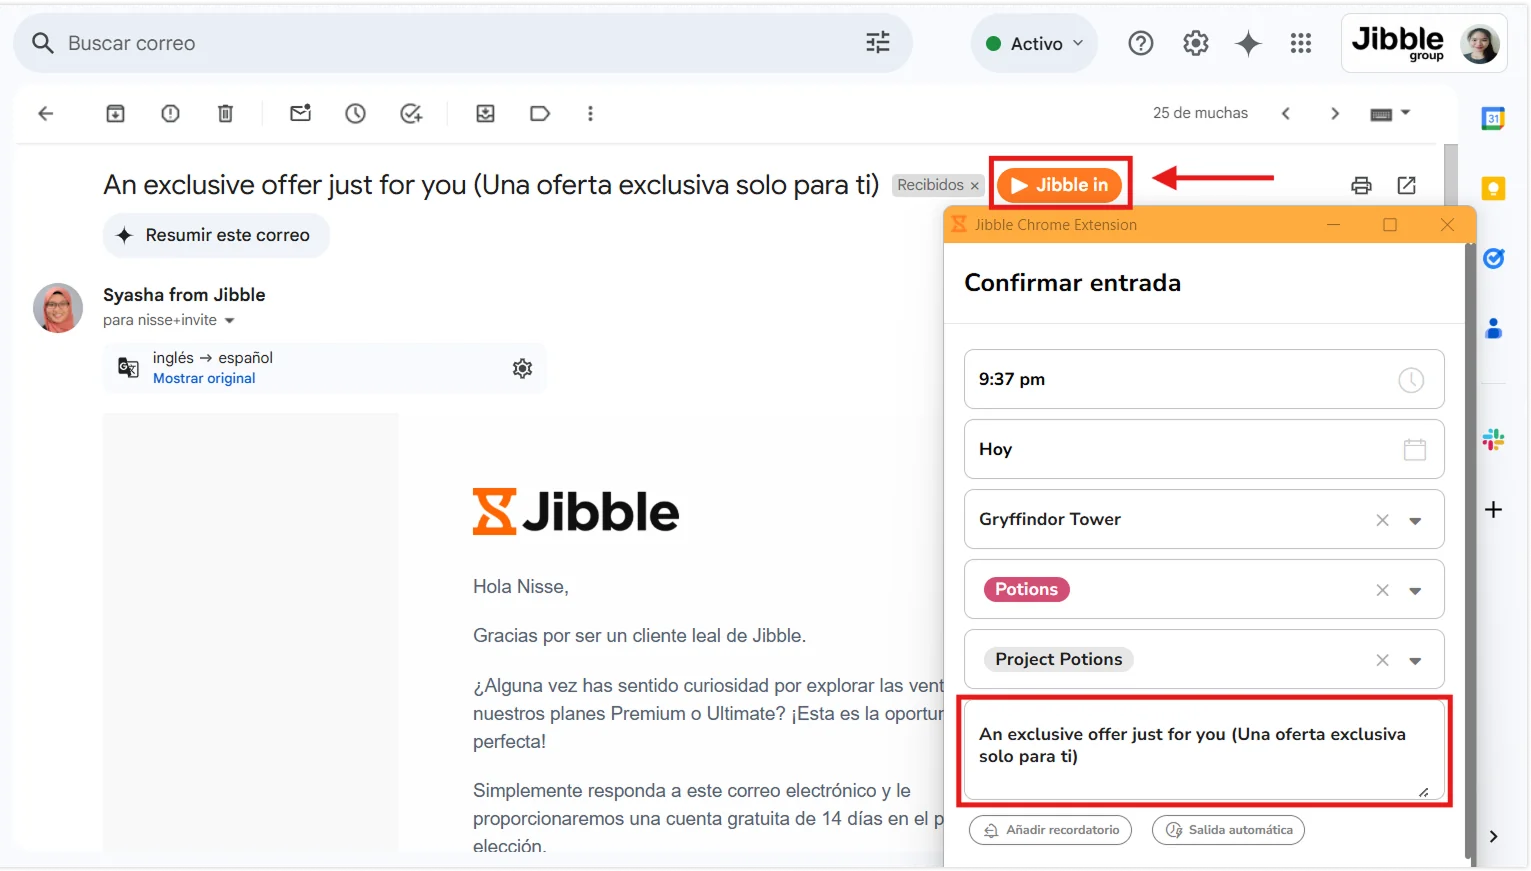Open the Jibble group account profile

pos(1424,43)
